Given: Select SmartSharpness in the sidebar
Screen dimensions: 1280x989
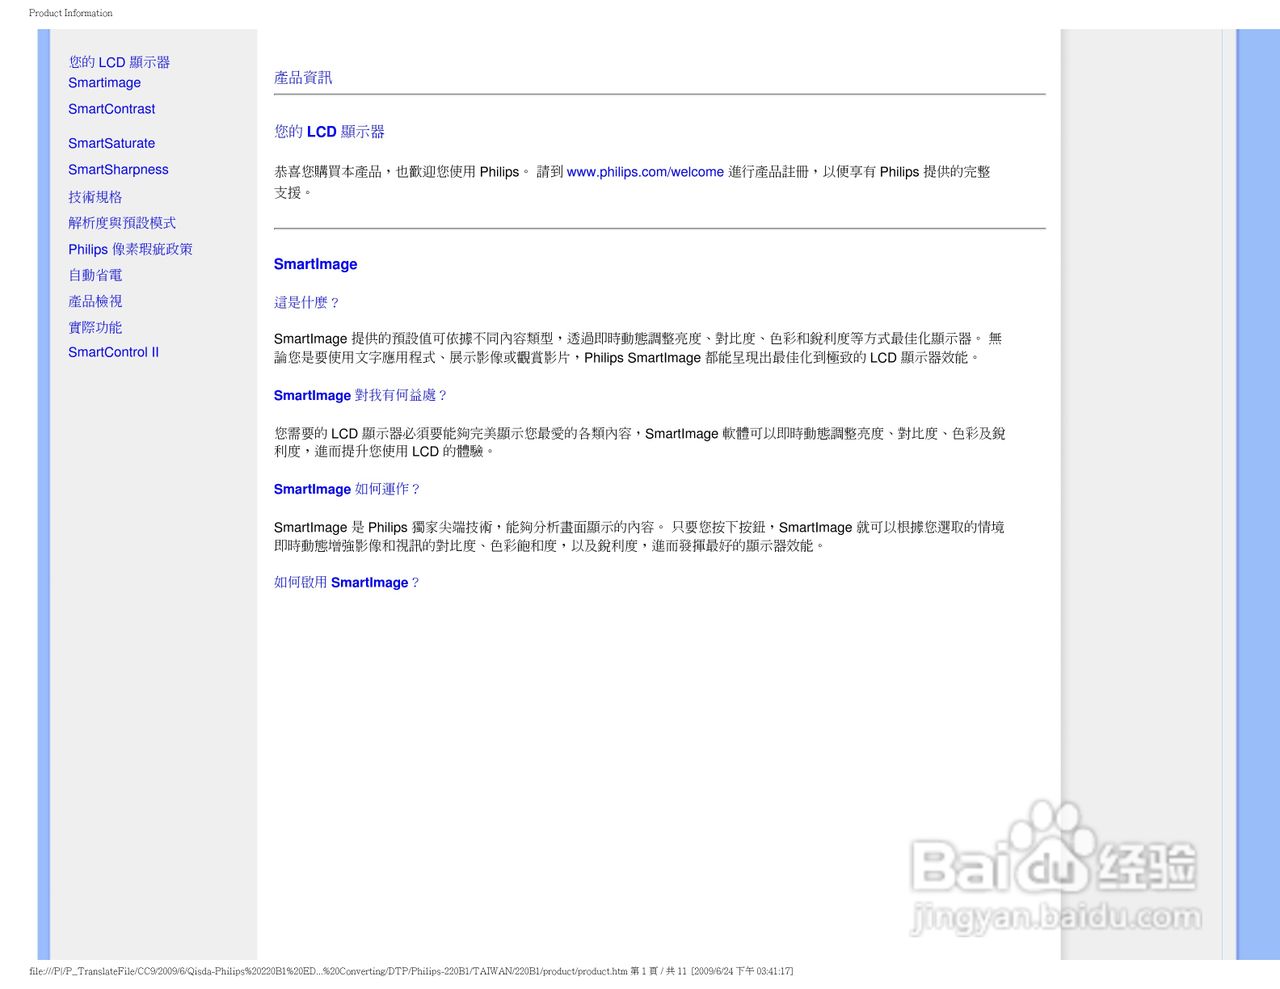Looking at the screenshot, I should tap(118, 170).
